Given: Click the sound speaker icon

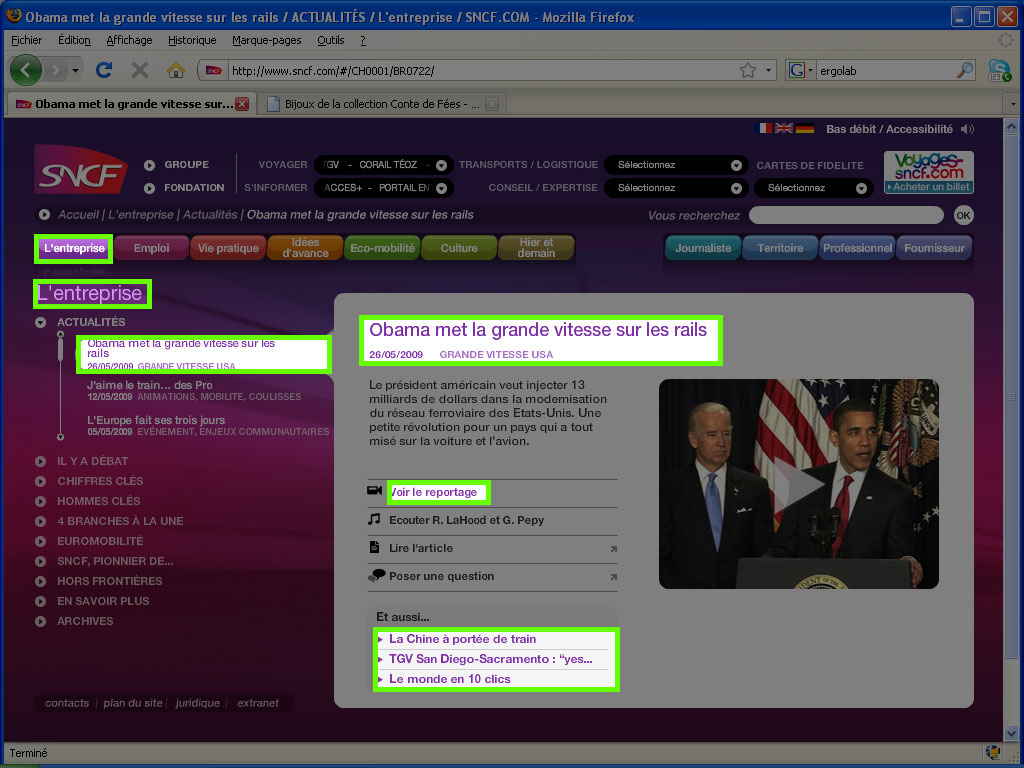Looking at the screenshot, I should click(967, 129).
